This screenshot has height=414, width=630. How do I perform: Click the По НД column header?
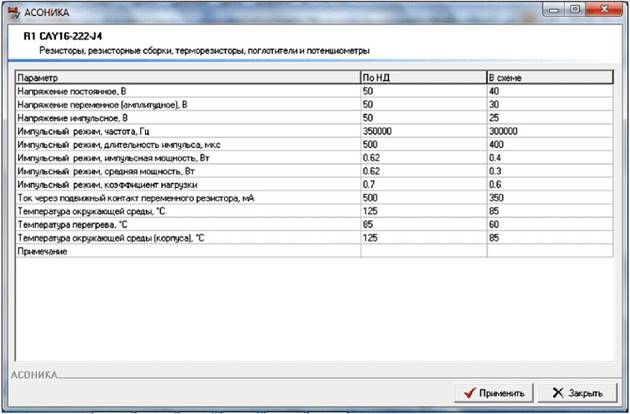pyautogui.click(x=422, y=77)
